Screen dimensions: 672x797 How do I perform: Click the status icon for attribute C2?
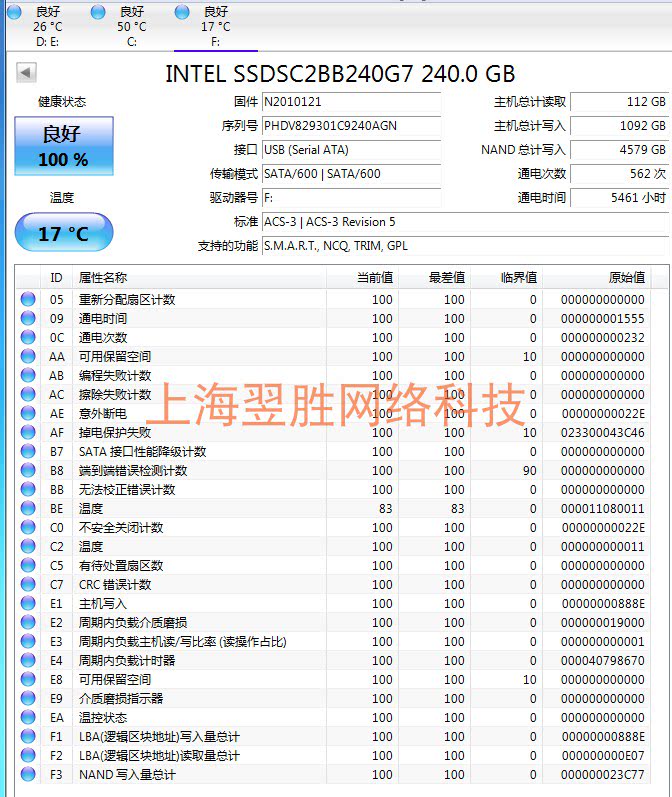point(28,546)
